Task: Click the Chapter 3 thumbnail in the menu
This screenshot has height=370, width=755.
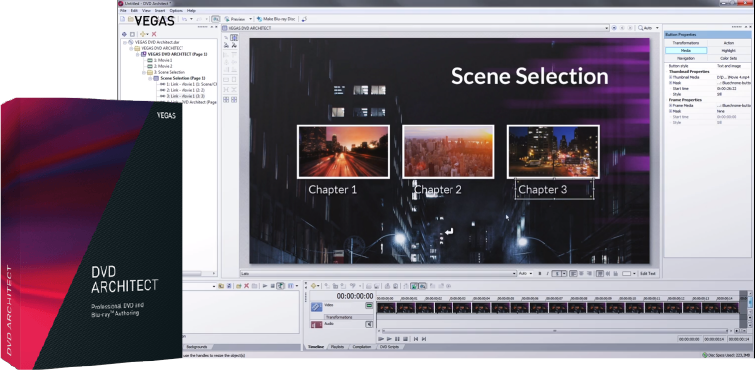Action: coord(553,151)
